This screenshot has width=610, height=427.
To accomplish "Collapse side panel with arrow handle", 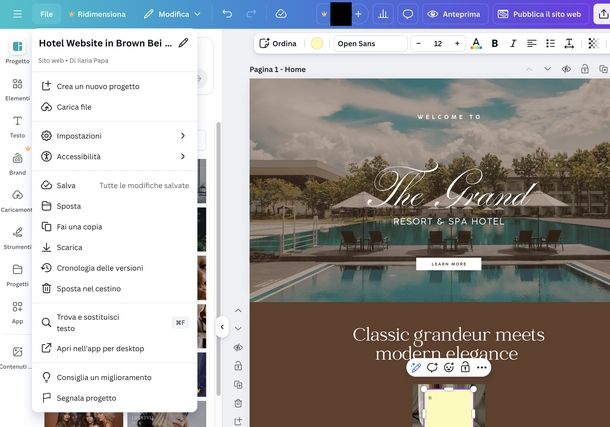I will click(222, 327).
